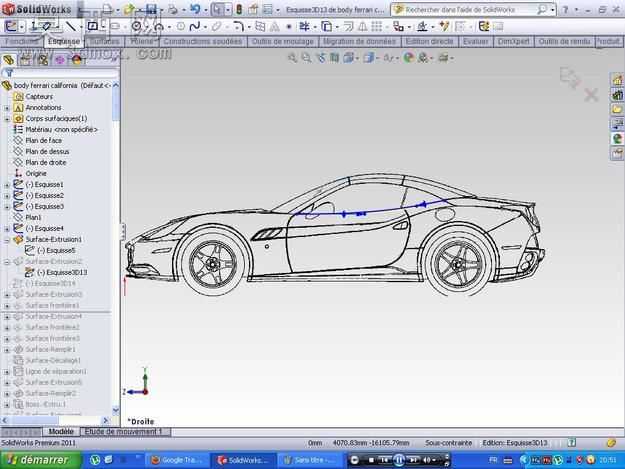Select the Sketch Fillet tool
Screen dimensions: 625x469
238,27
